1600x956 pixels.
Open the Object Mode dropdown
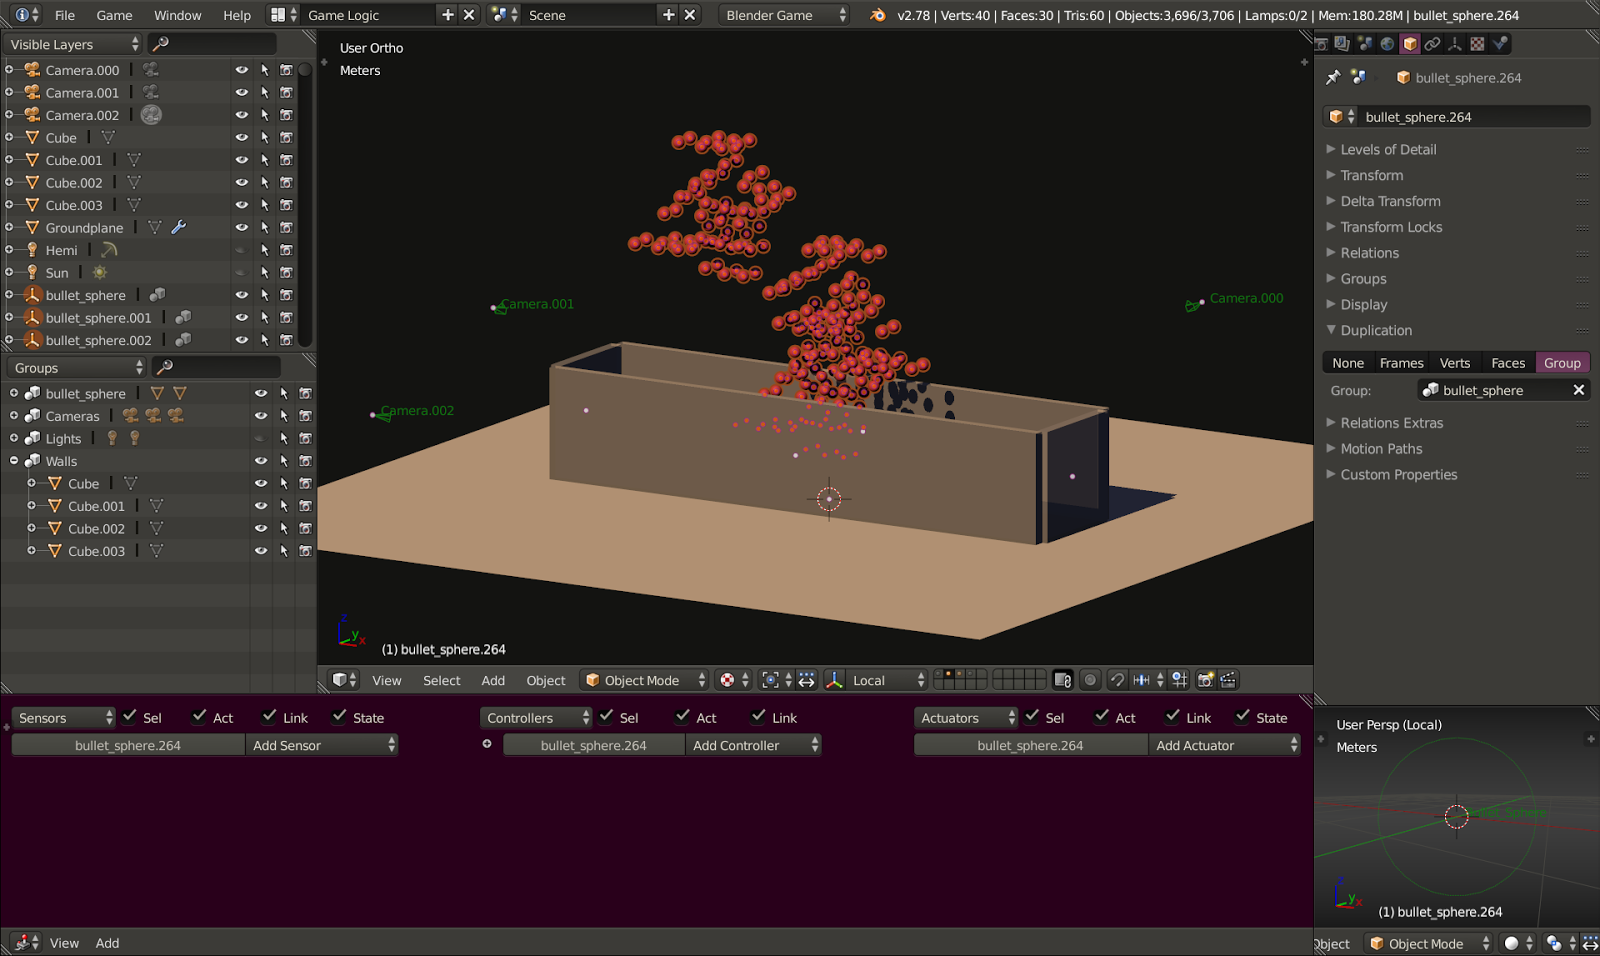click(x=643, y=680)
